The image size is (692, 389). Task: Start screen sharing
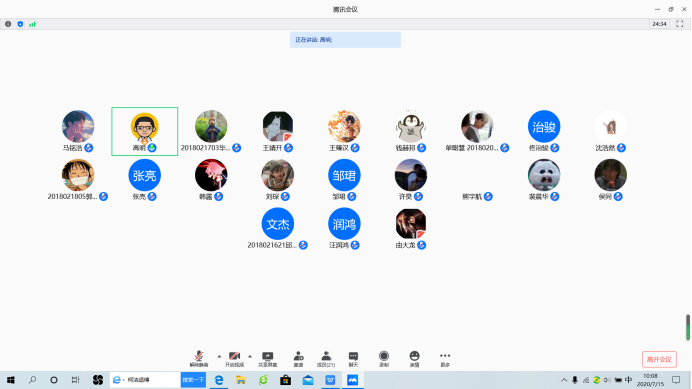(267, 359)
